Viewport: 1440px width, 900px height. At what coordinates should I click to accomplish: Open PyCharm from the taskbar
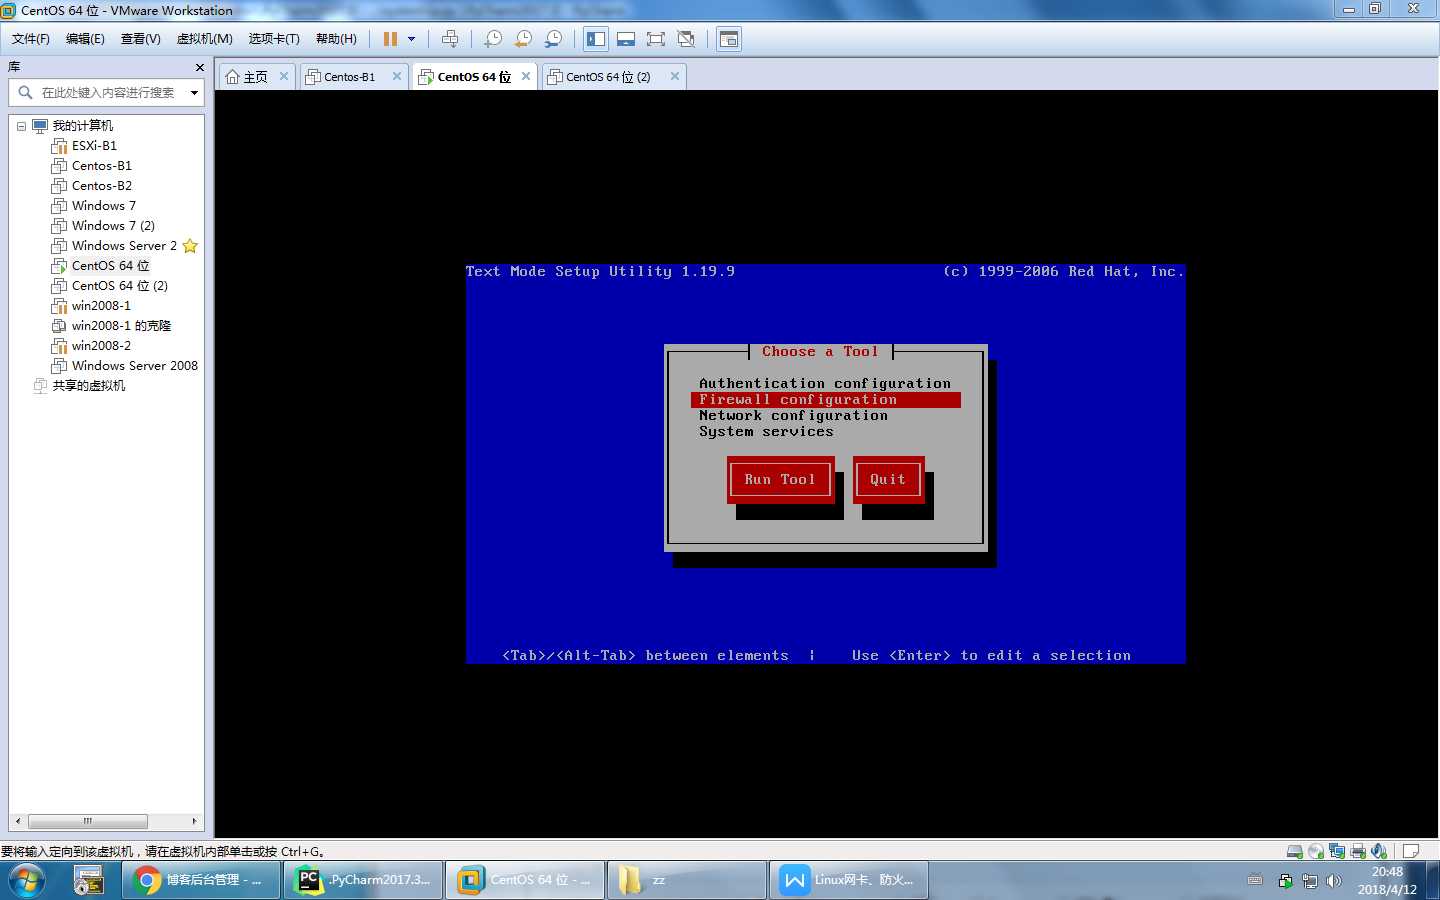[x=364, y=880]
